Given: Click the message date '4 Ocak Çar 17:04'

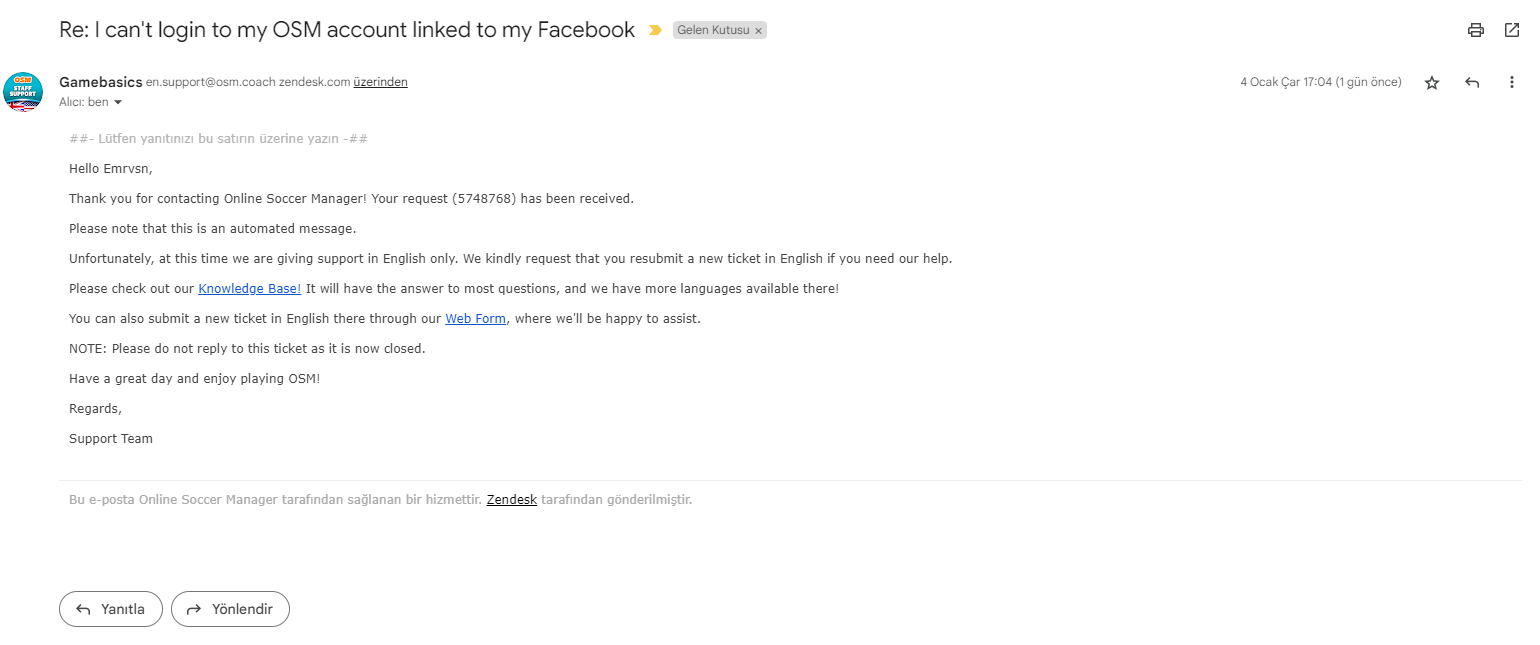Looking at the screenshot, I should (1286, 82).
